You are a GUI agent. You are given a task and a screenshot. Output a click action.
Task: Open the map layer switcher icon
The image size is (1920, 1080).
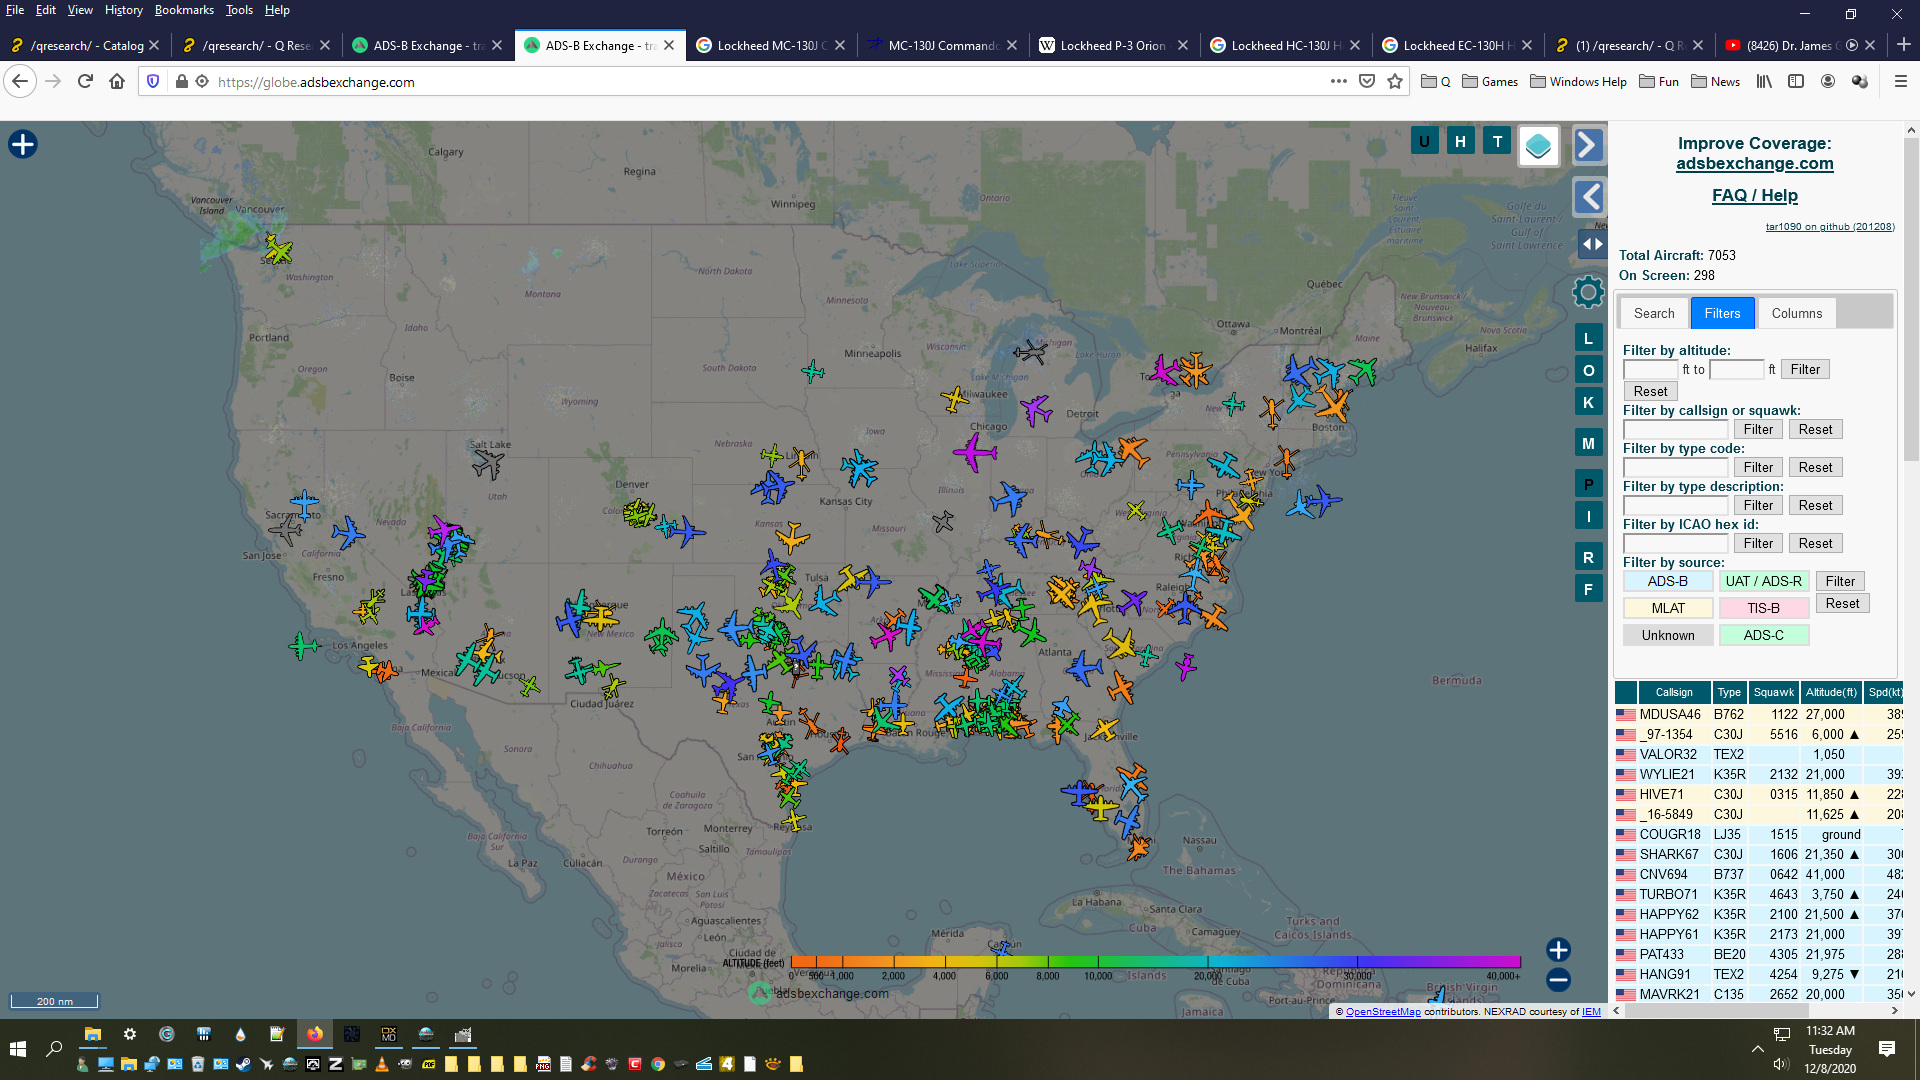[x=1538, y=147]
